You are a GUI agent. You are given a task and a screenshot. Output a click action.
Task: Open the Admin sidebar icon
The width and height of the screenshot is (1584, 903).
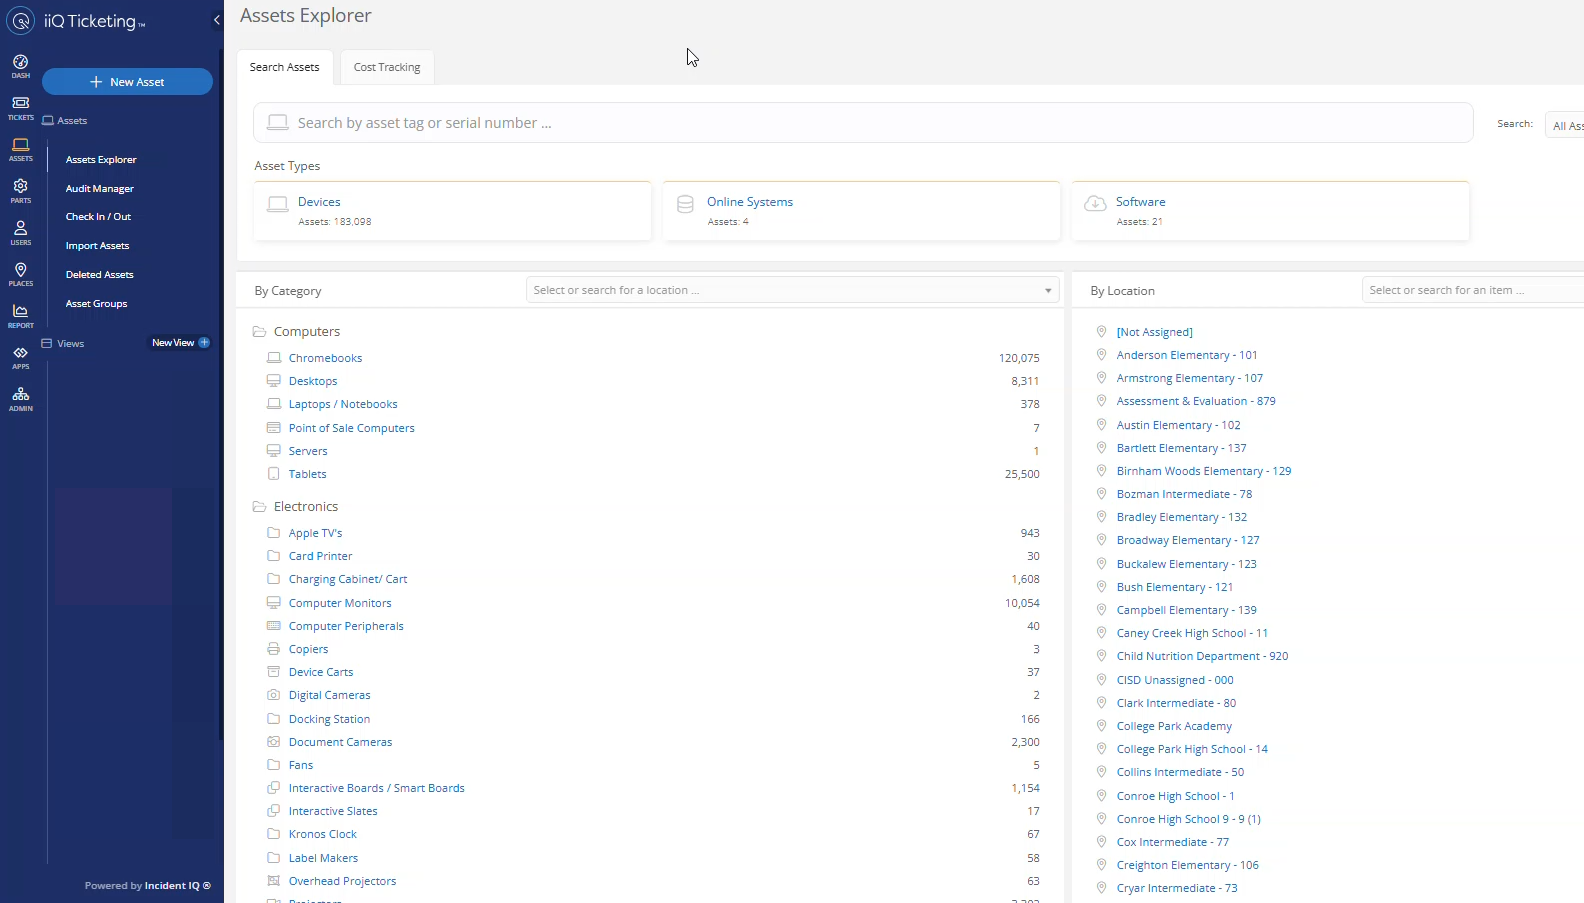(x=20, y=399)
